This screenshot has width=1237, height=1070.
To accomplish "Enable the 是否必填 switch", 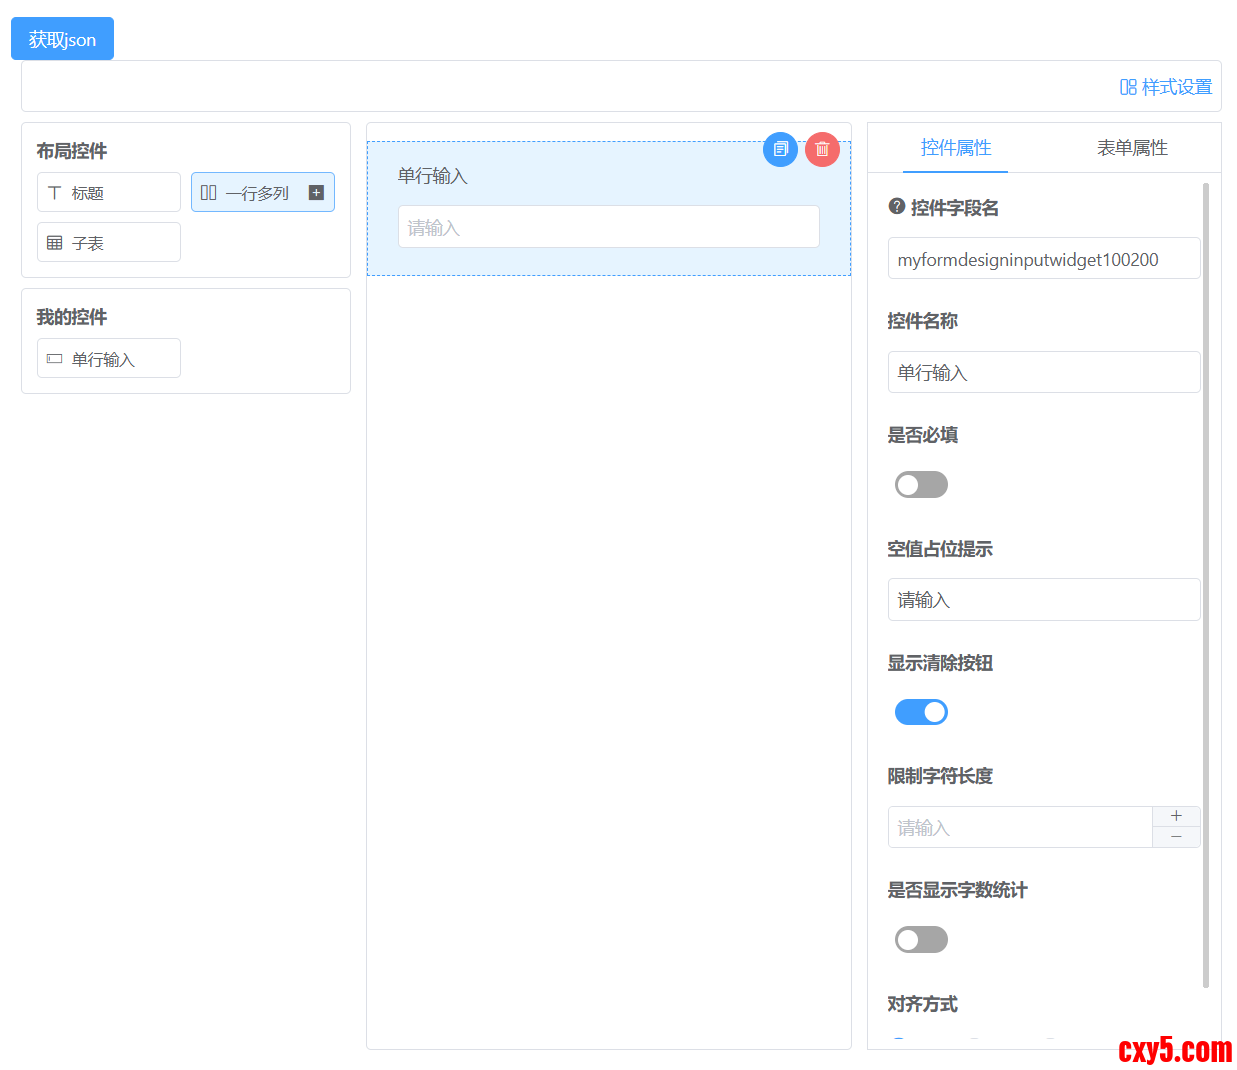I will point(921,485).
